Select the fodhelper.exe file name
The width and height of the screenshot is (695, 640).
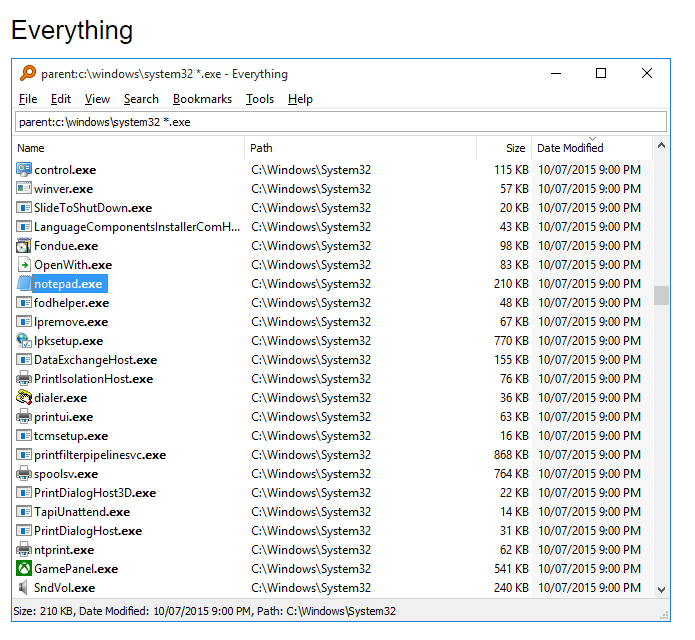[71, 303]
